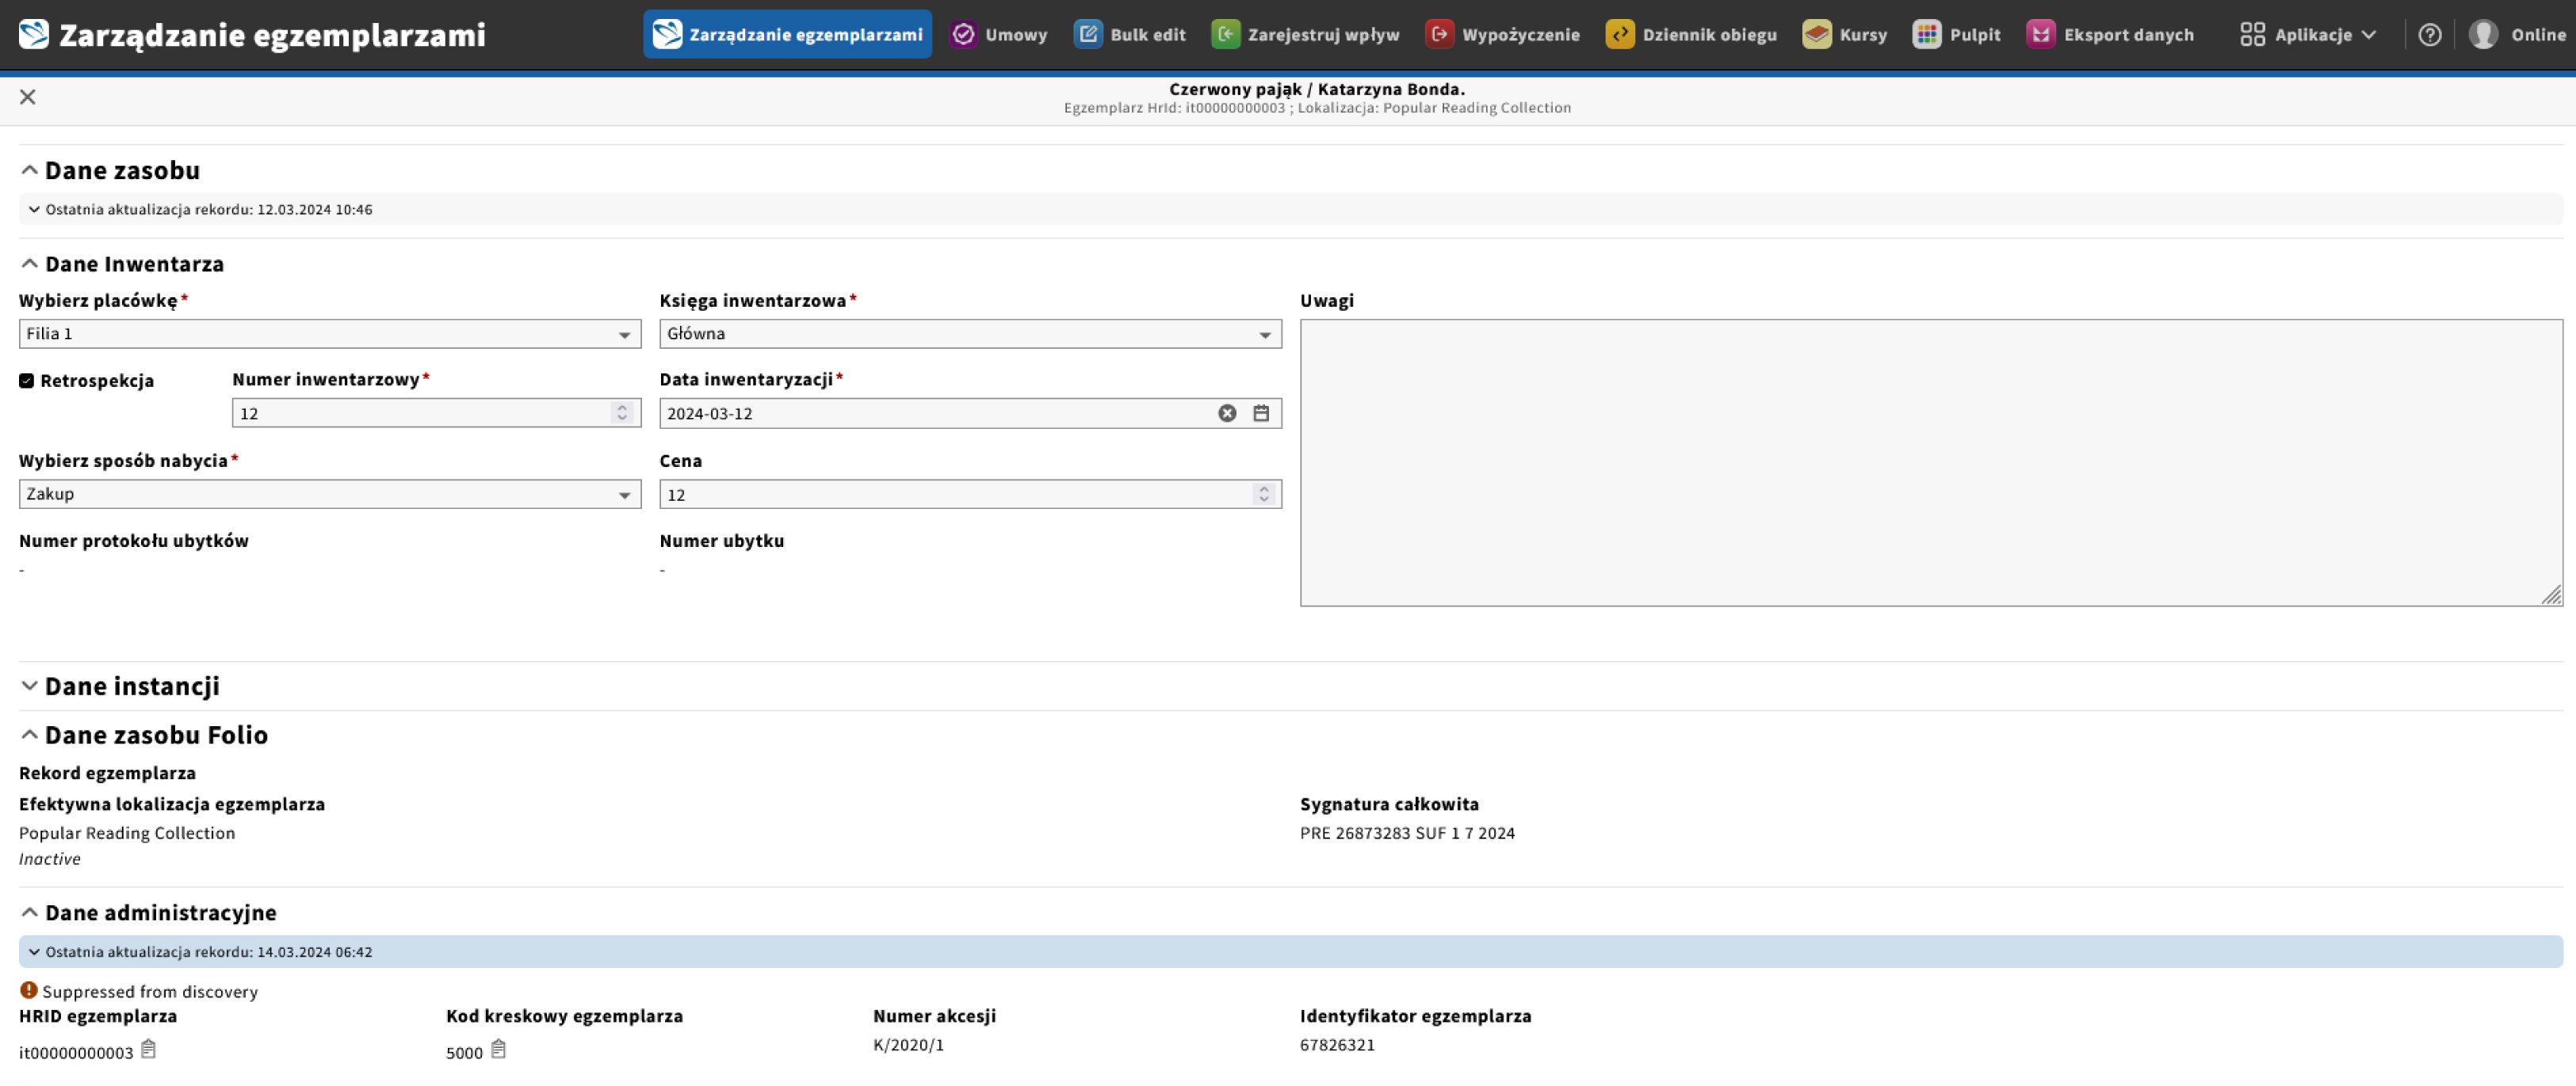
Task: Open the help question mark icon
Action: point(2429,34)
